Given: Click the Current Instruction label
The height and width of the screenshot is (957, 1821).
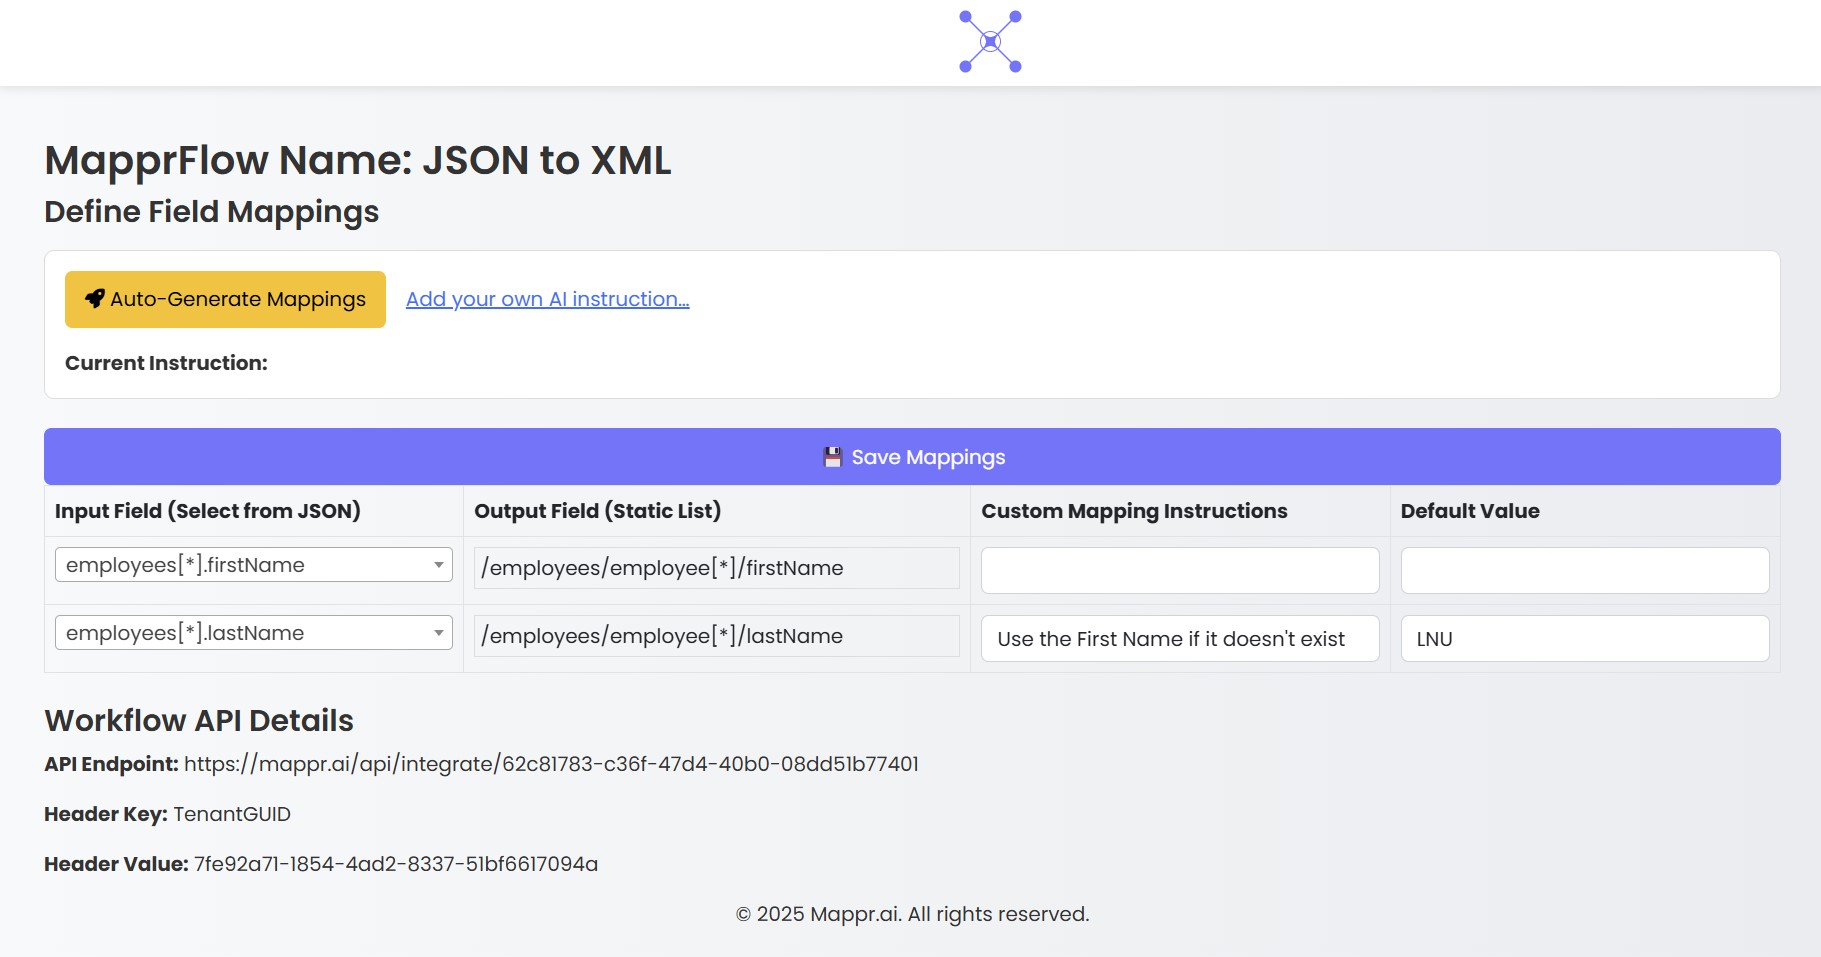Looking at the screenshot, I should (x=166, y=363).
